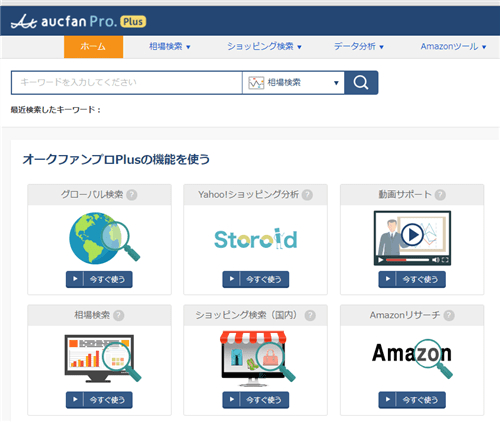Screen dimensions: 500x422
Task: Click the globe image in グローバル検索 card
Action: tap(104, 238)
